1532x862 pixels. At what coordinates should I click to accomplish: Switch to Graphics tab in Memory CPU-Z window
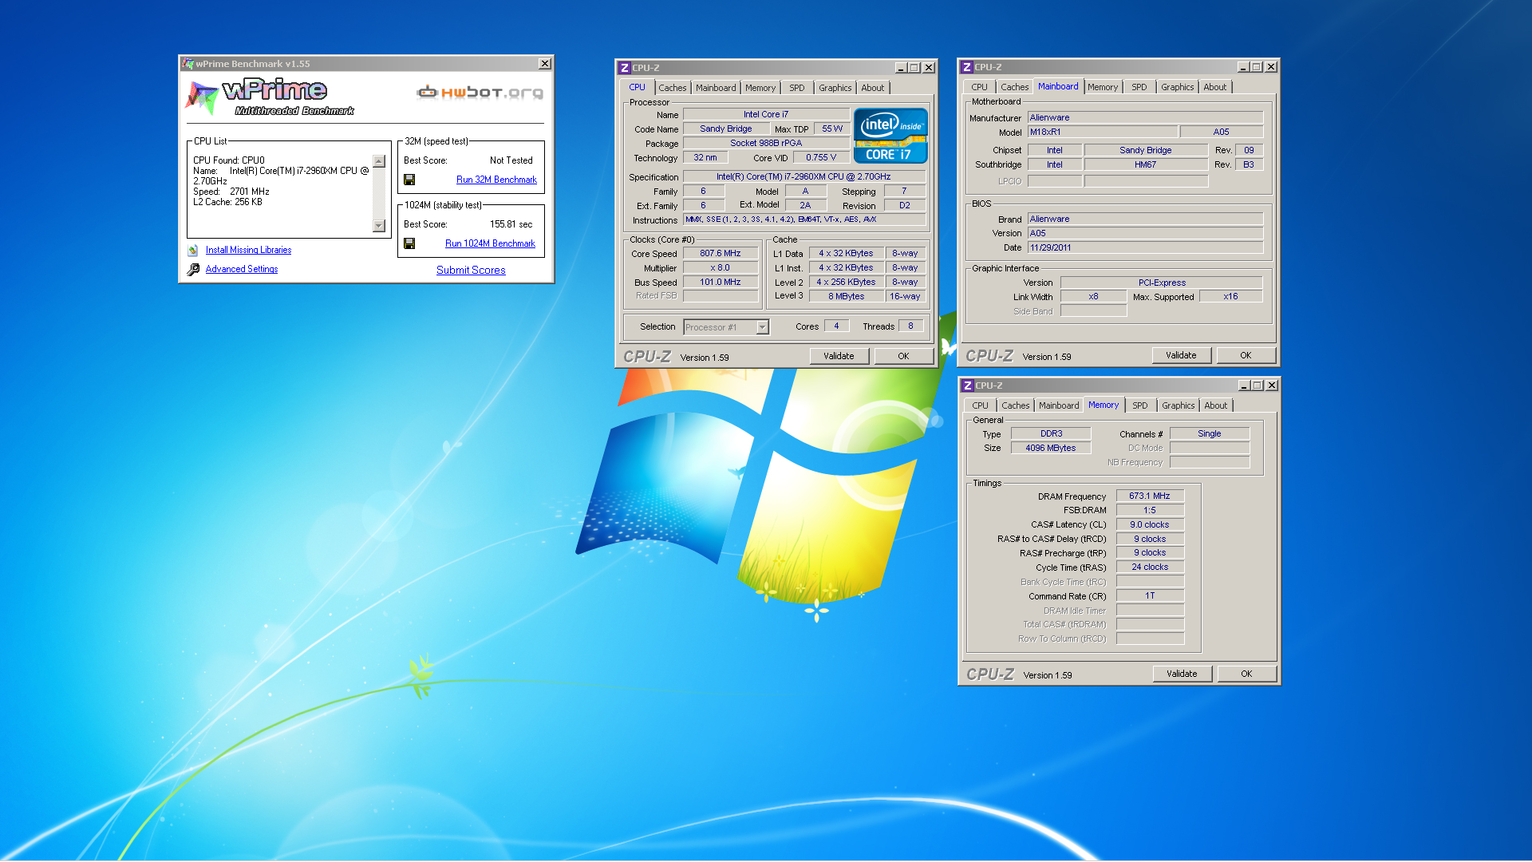[x=1178, y=406]
